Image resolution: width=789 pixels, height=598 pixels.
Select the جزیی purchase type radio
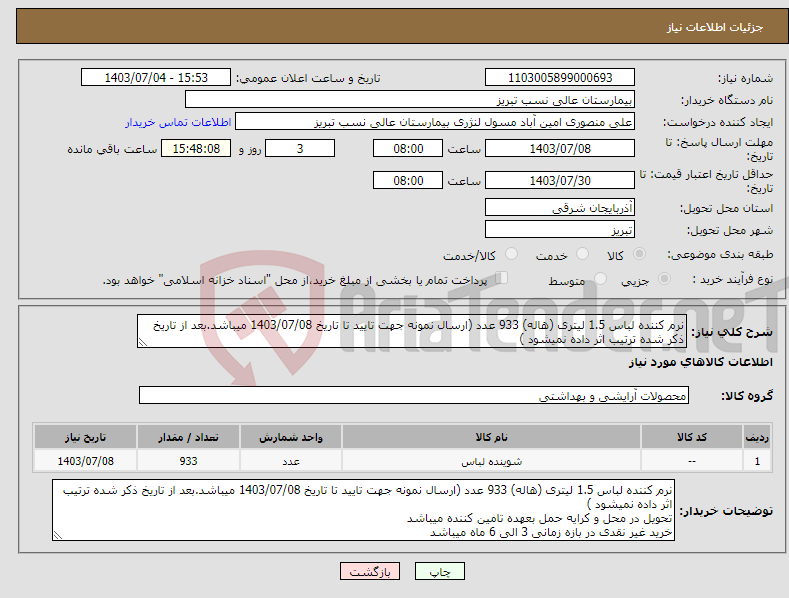pos(664,279)
